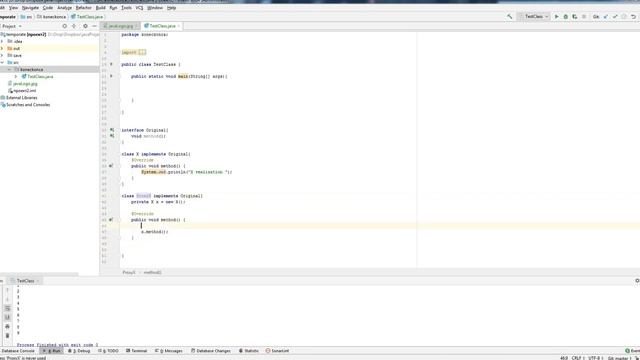Viewport: 640px width, 360px height.
Task: Open the Analyze menu
Action: [x=64, y=8]
